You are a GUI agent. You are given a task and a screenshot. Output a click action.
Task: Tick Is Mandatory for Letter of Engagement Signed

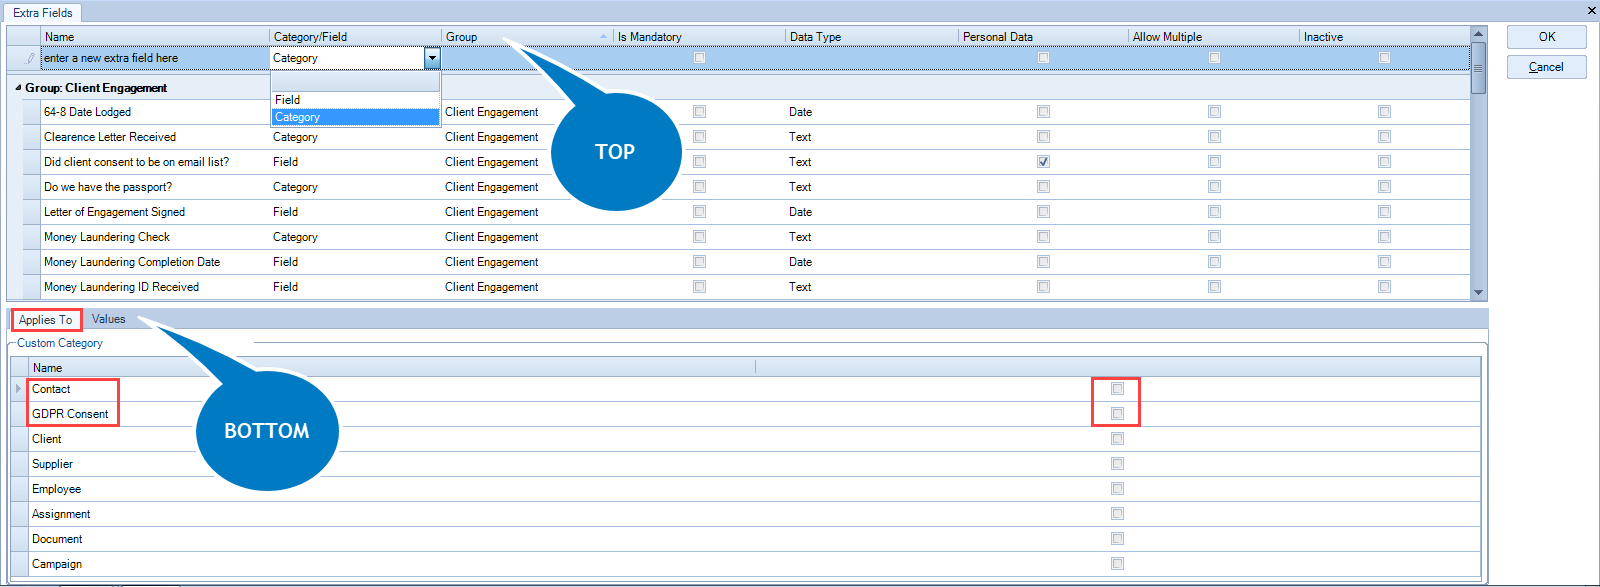pos(699,212)
